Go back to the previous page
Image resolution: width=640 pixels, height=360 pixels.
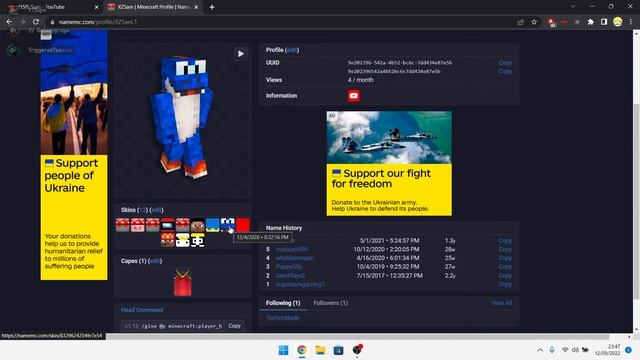(9, 22)
